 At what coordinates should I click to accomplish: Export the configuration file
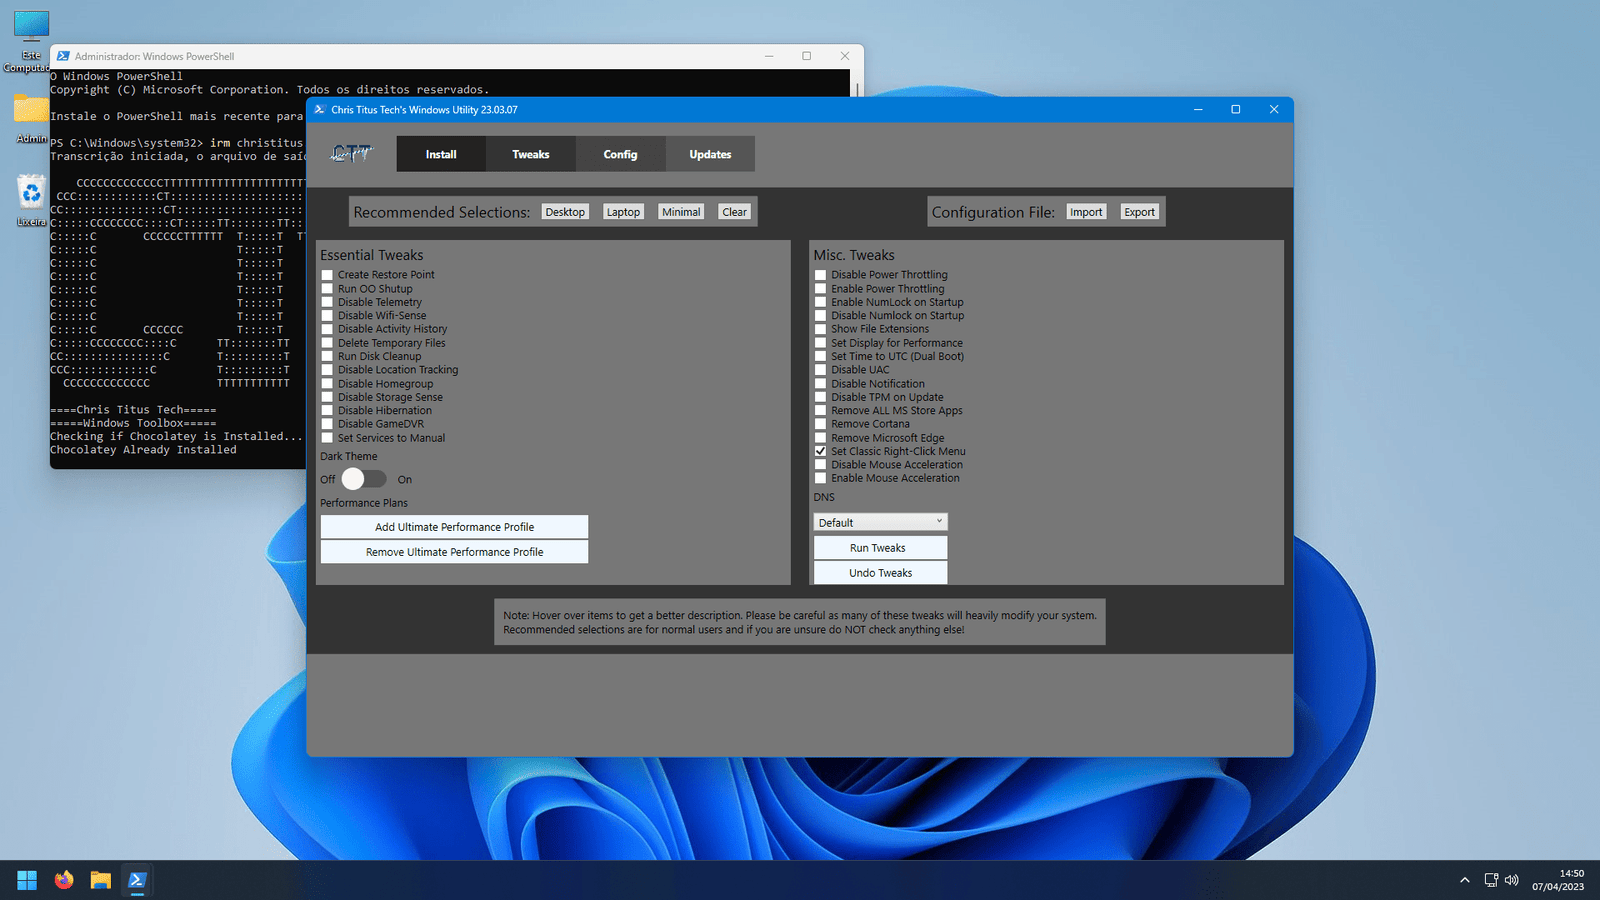[x=1139, y=212]
